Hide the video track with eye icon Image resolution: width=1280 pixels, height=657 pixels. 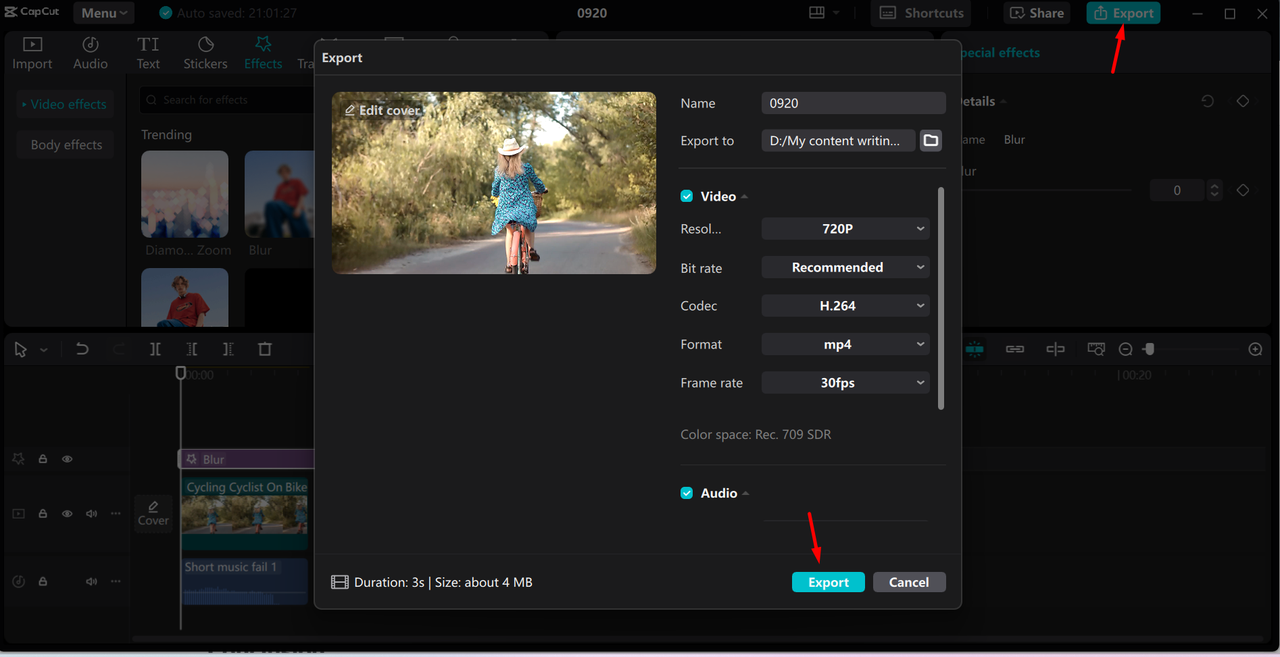pyautogui.click(x=67, y=514)
